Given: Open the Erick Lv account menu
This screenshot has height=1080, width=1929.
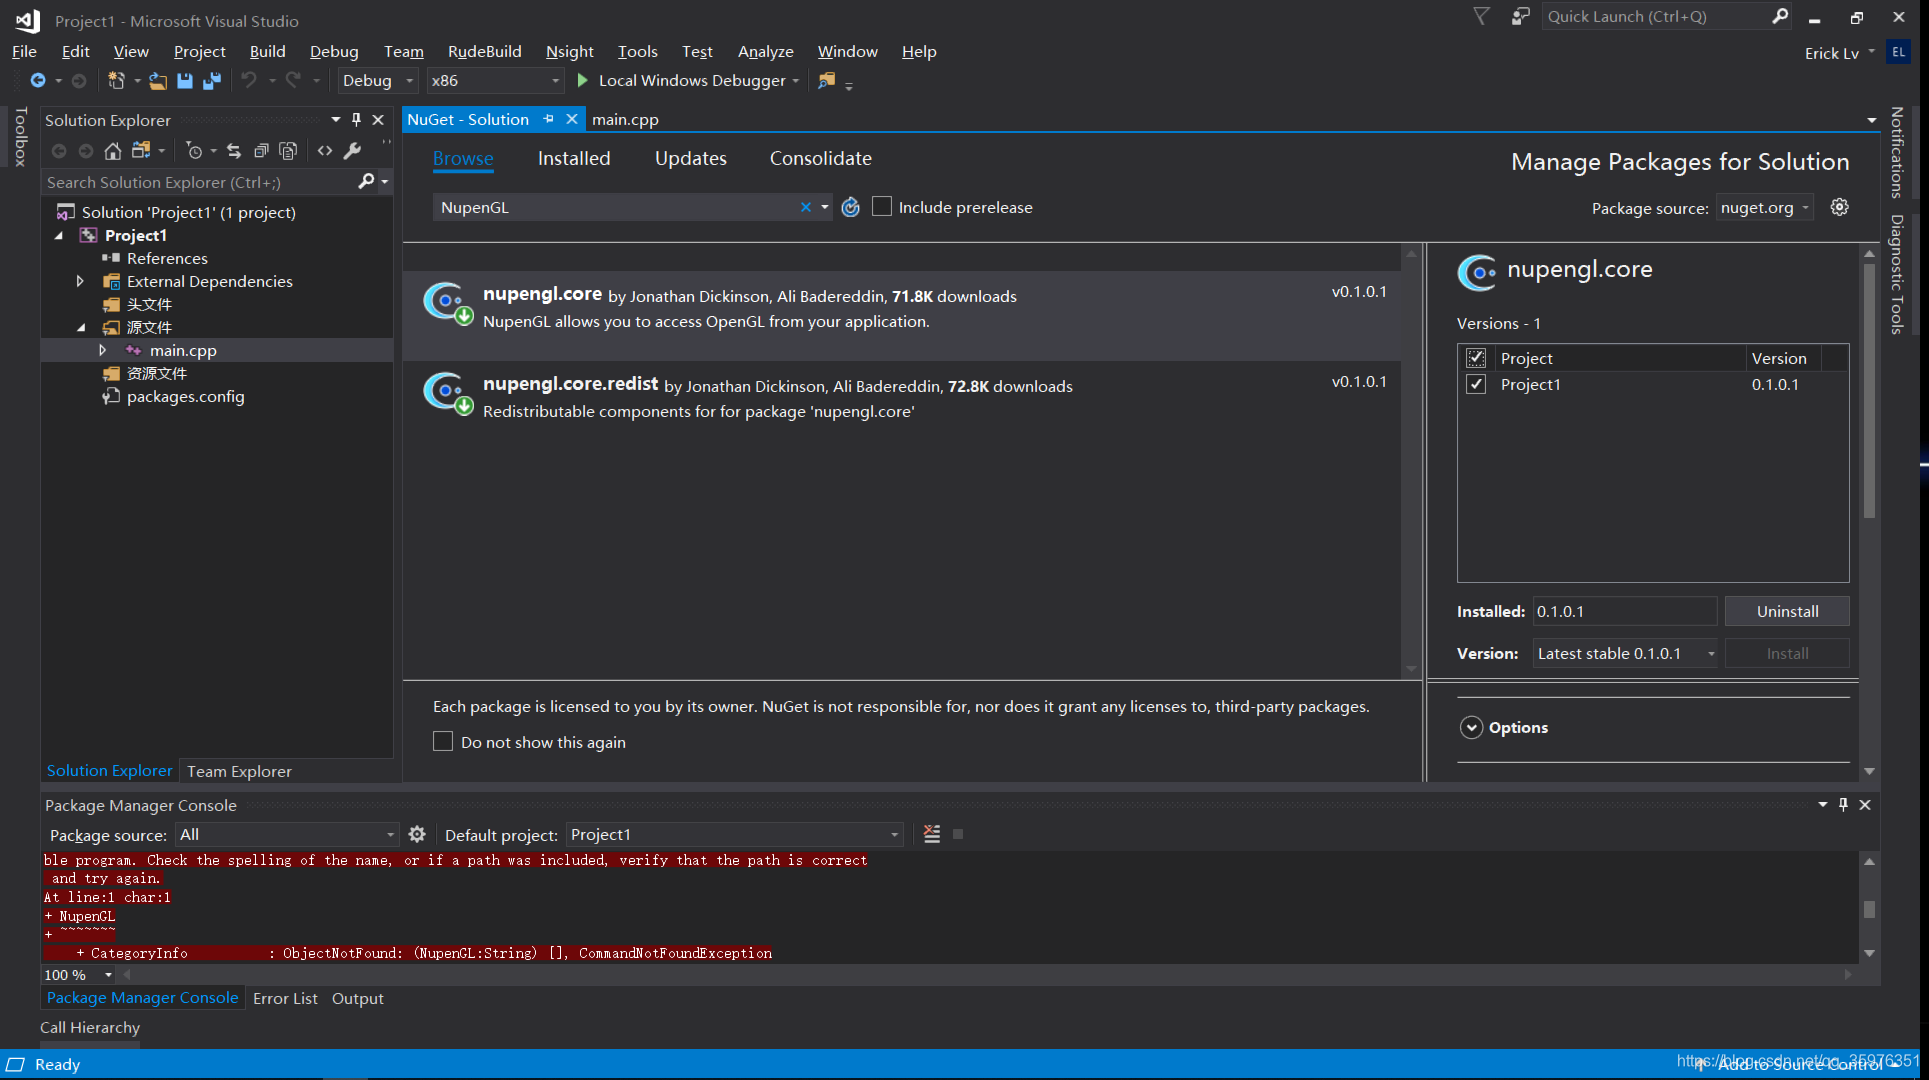Looking at the screenshot, I should [1839, 53].
